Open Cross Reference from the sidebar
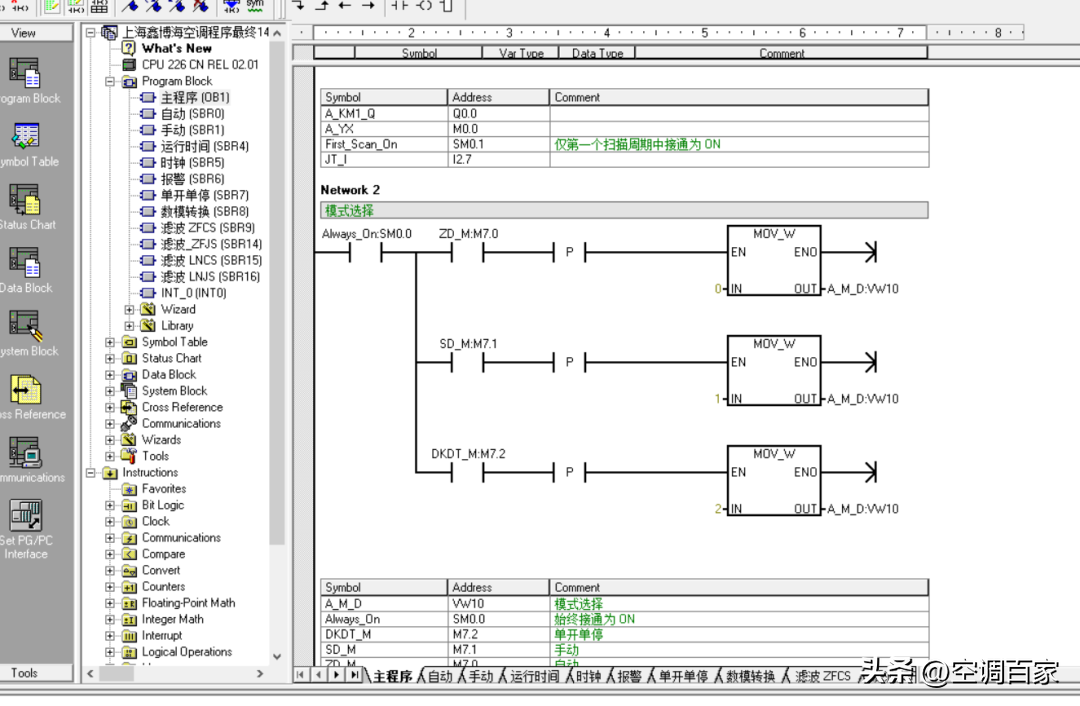 [24, 390]
